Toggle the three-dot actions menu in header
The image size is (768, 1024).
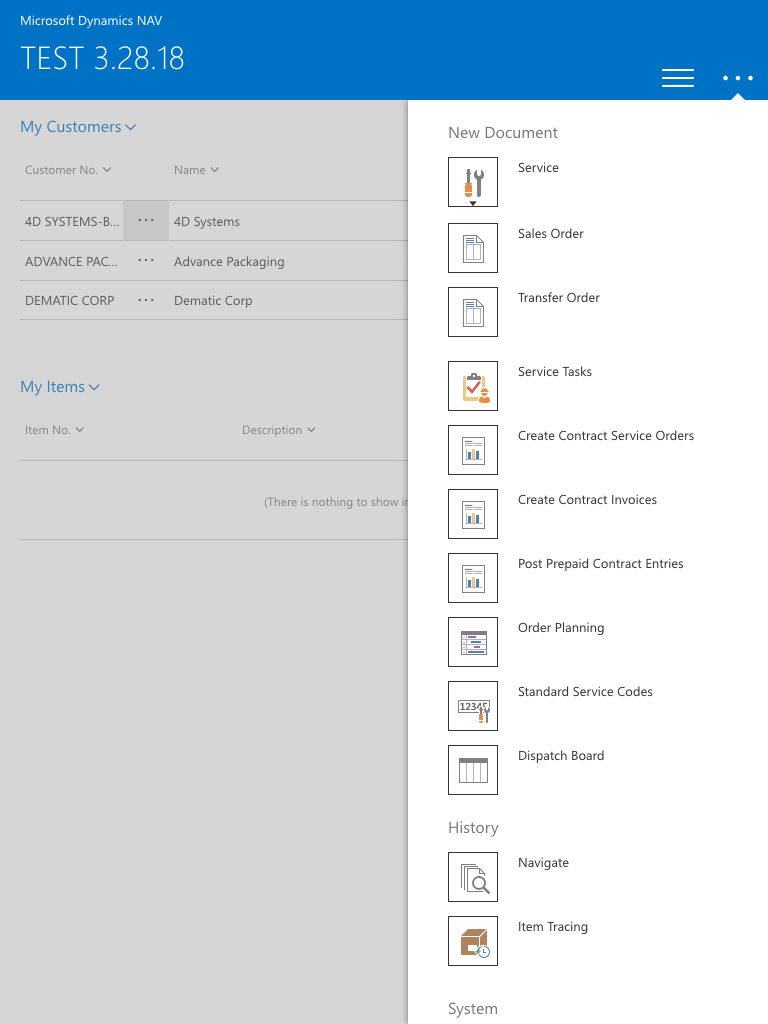[x=737, y=78]
